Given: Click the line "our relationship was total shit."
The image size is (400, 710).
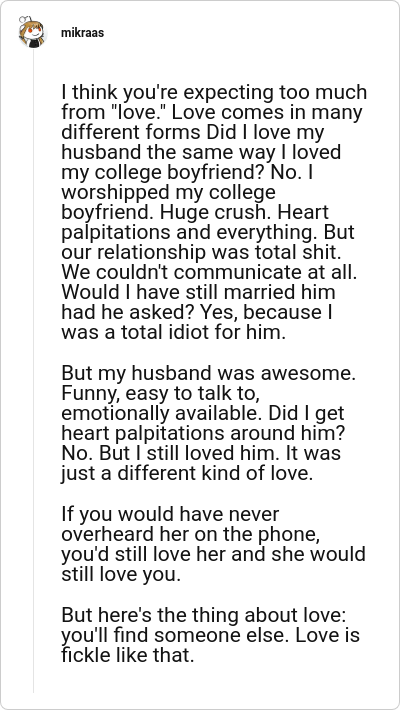Looking at the screenshot, I should point(201,252).
